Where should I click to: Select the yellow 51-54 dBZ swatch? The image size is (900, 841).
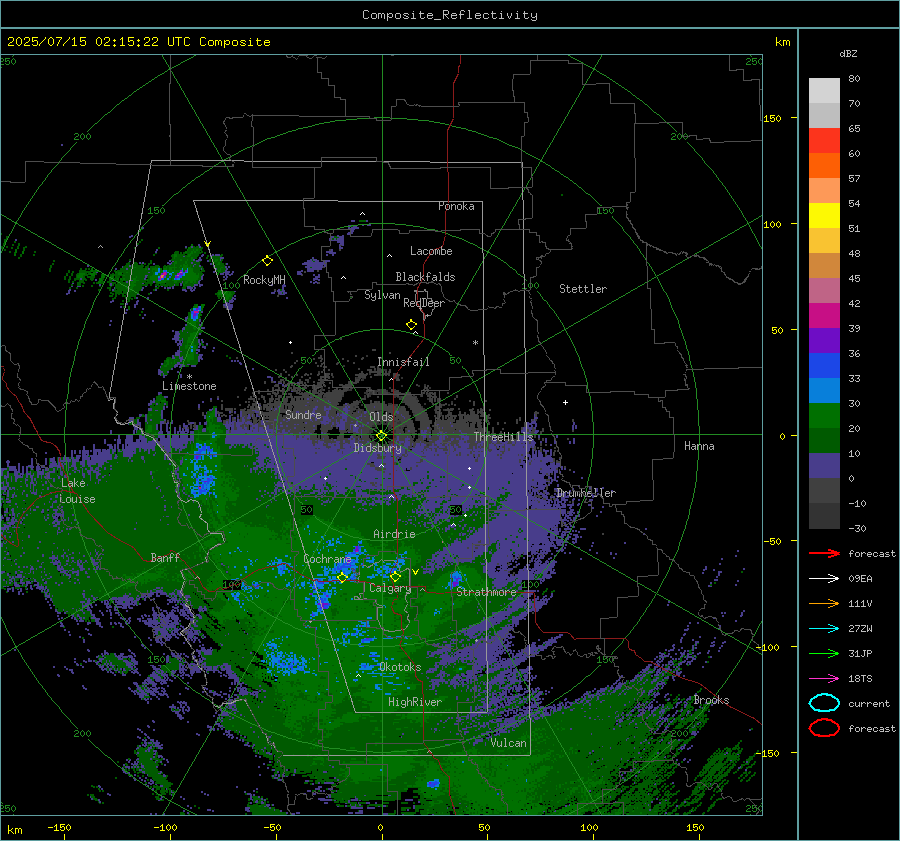pos(824,215)
